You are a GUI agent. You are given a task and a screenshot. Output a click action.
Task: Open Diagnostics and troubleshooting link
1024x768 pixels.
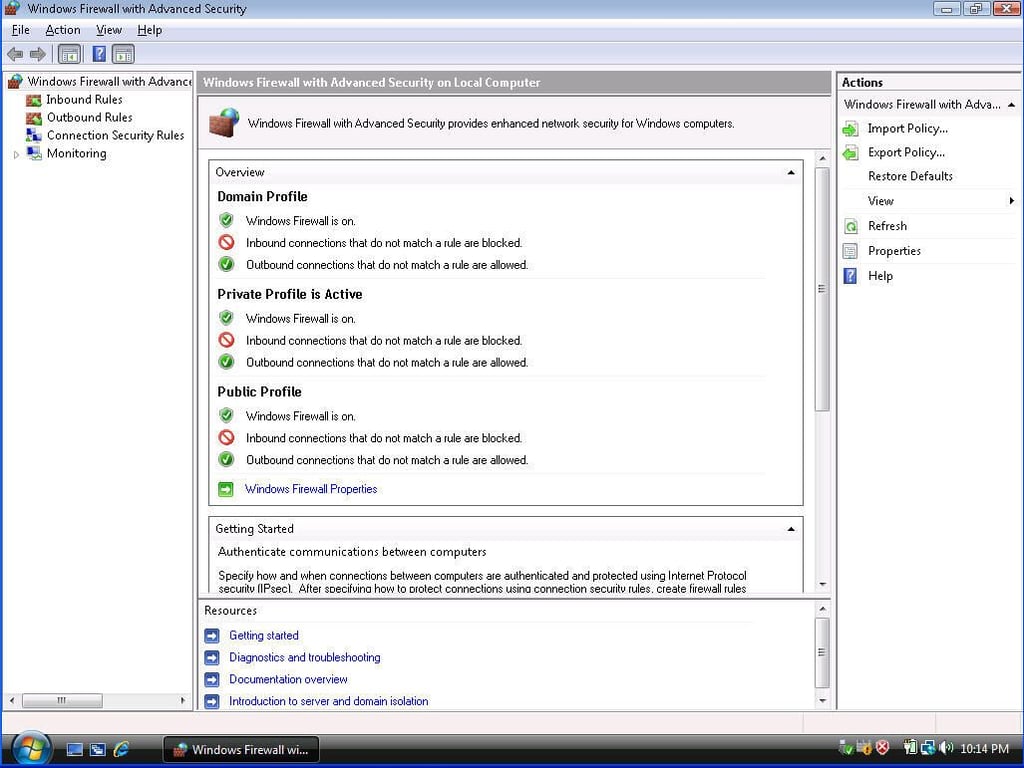304,658
